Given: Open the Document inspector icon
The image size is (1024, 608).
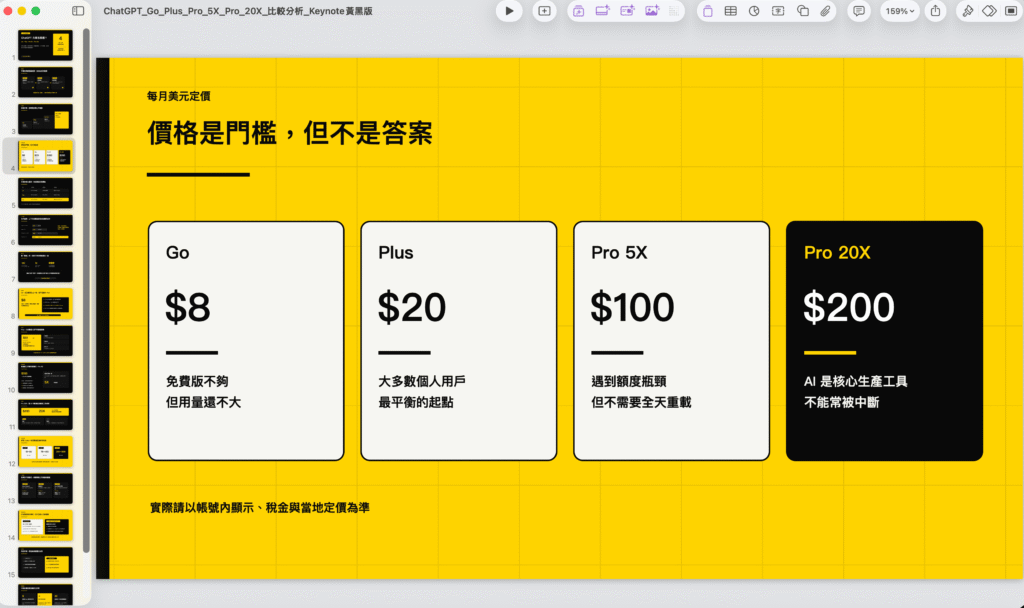Looking at the screenshot, I should coord(1011,11).
